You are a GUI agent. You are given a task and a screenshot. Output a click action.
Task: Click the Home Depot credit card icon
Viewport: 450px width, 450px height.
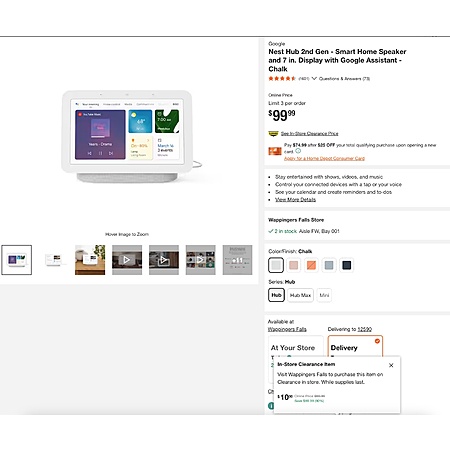[275, 151]
